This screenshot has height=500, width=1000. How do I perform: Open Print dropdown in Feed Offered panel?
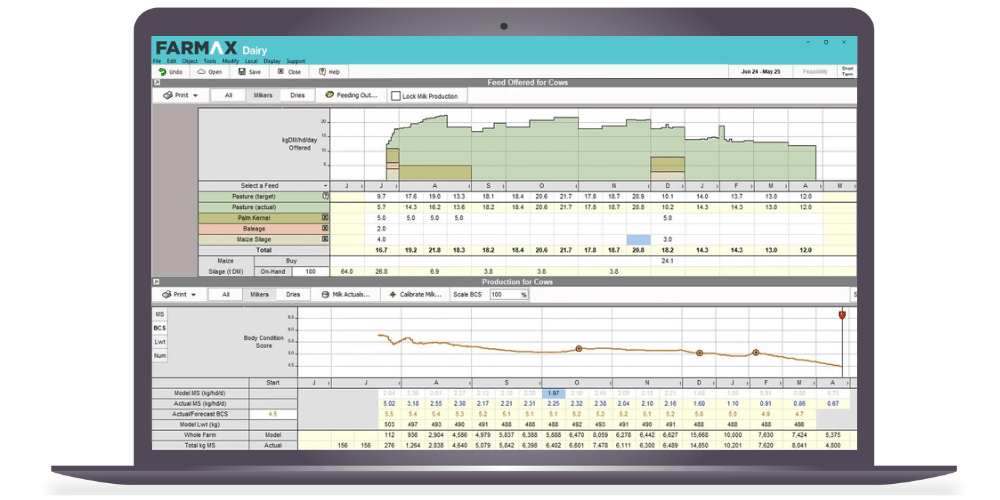point(180,96)
